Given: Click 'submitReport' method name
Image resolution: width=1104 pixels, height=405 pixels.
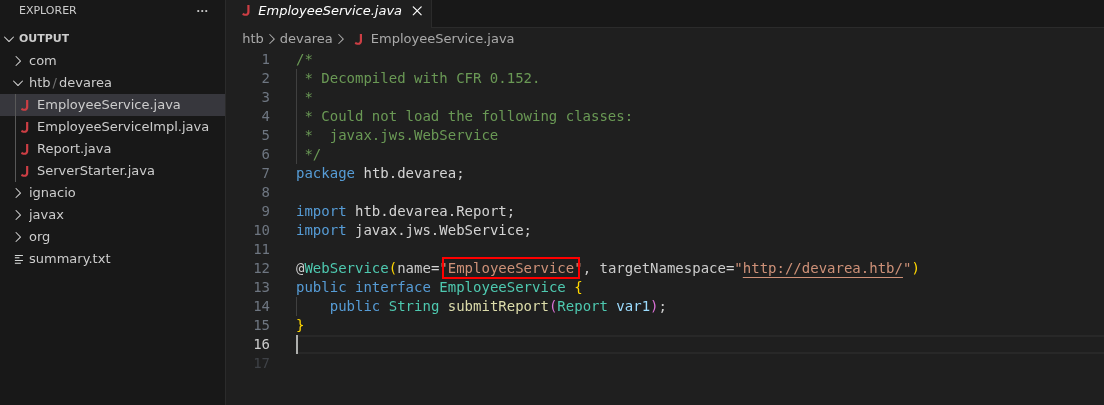Looking at the screenshot, I should [x=498, y=306].
